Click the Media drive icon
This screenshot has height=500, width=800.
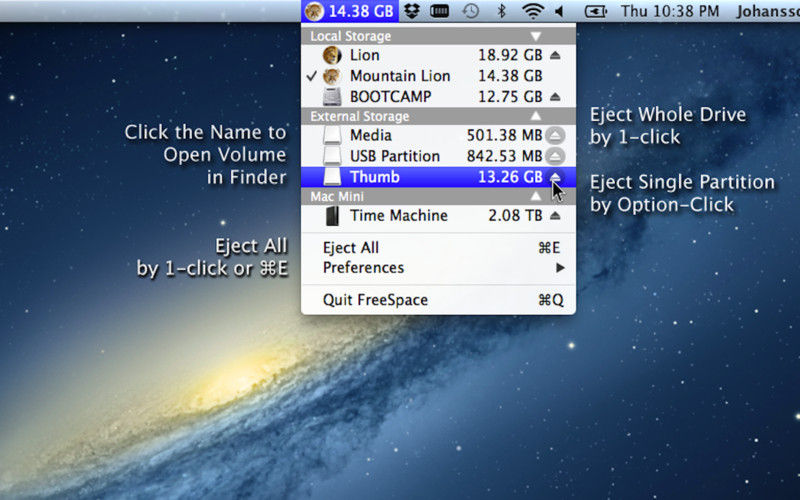[x=332, y=135]
